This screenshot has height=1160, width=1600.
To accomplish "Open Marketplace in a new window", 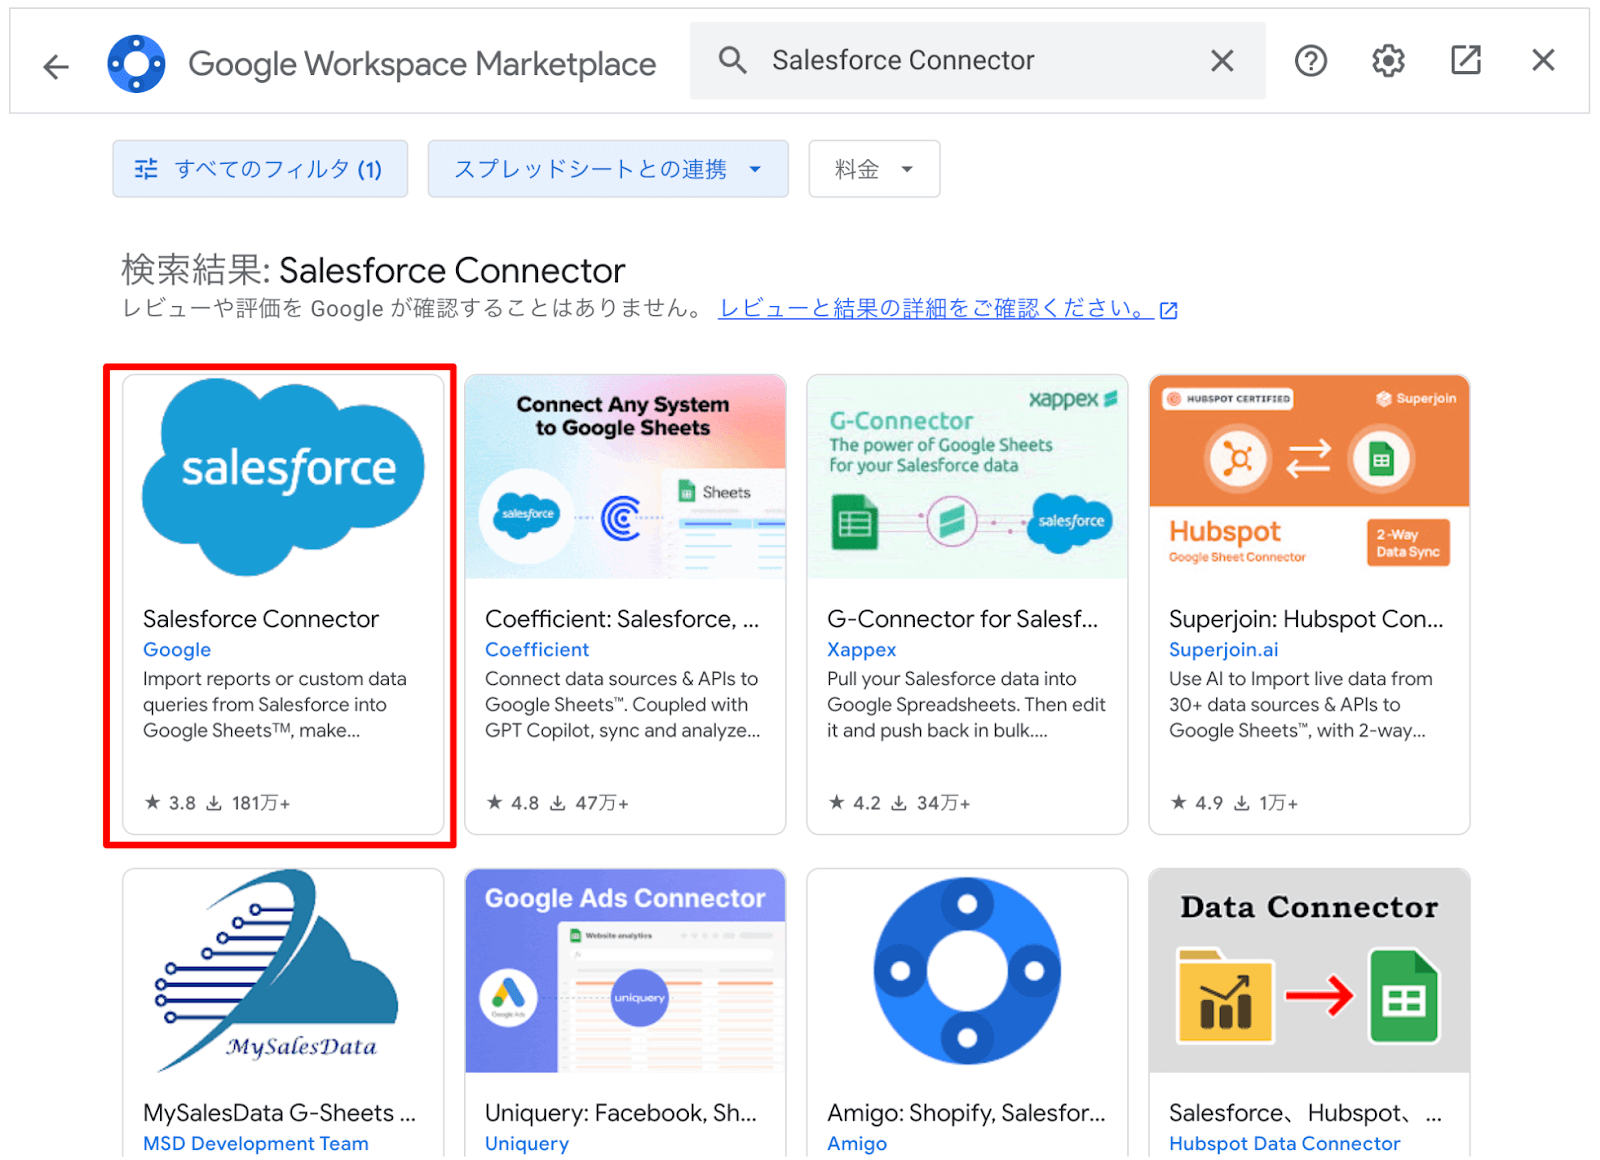I will (1466, 61).
